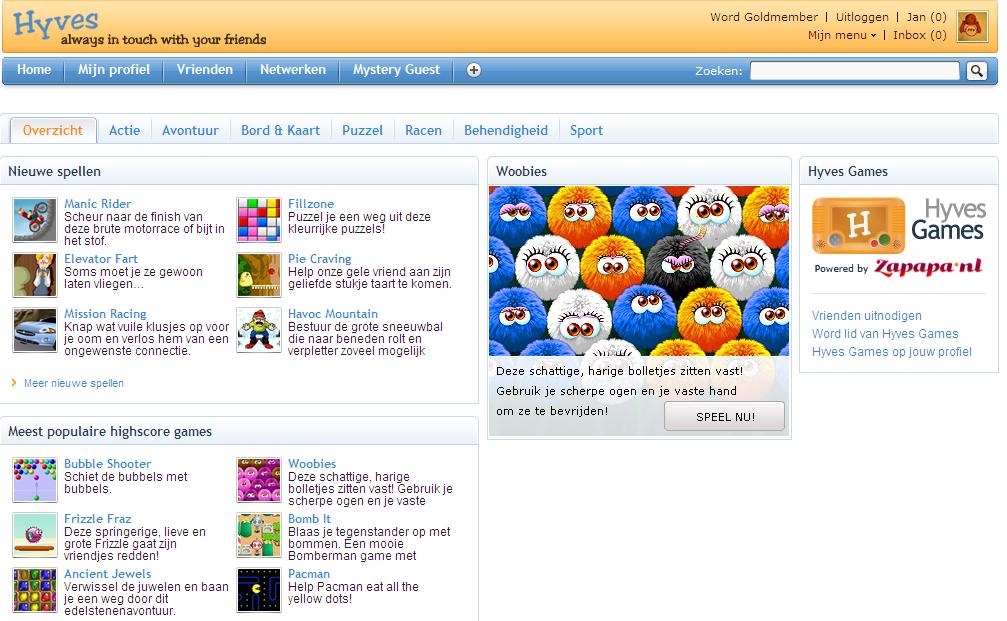Click the large Woobies banner image

(639, 271)
